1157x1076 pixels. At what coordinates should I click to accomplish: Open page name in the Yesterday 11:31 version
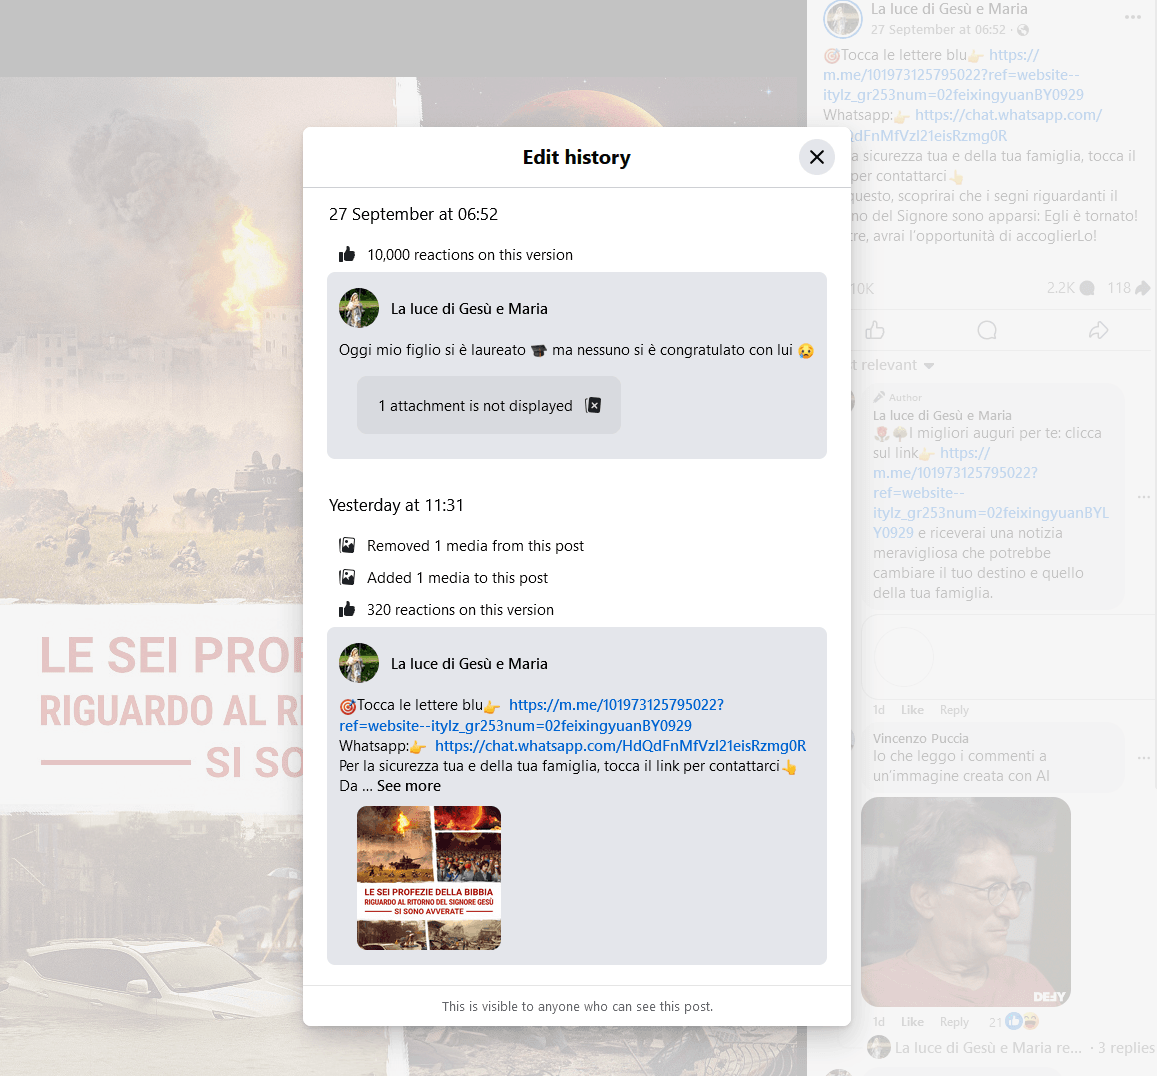pos(469,663)
